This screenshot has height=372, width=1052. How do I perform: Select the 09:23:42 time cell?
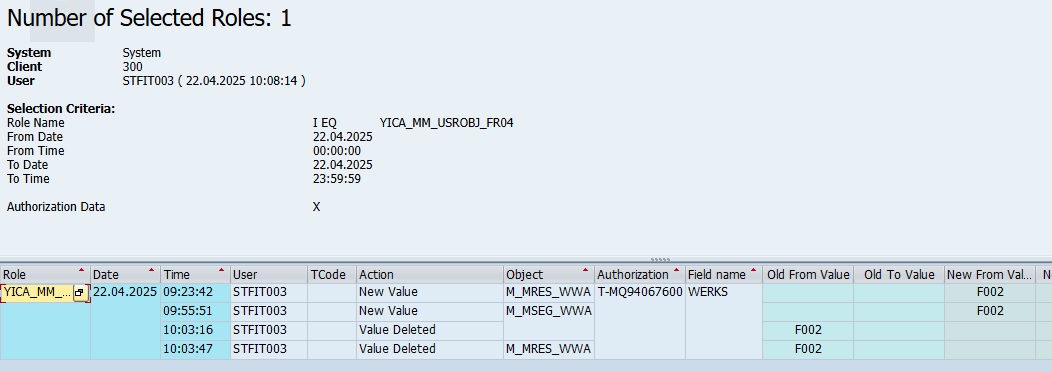click(x=195, y=292)
